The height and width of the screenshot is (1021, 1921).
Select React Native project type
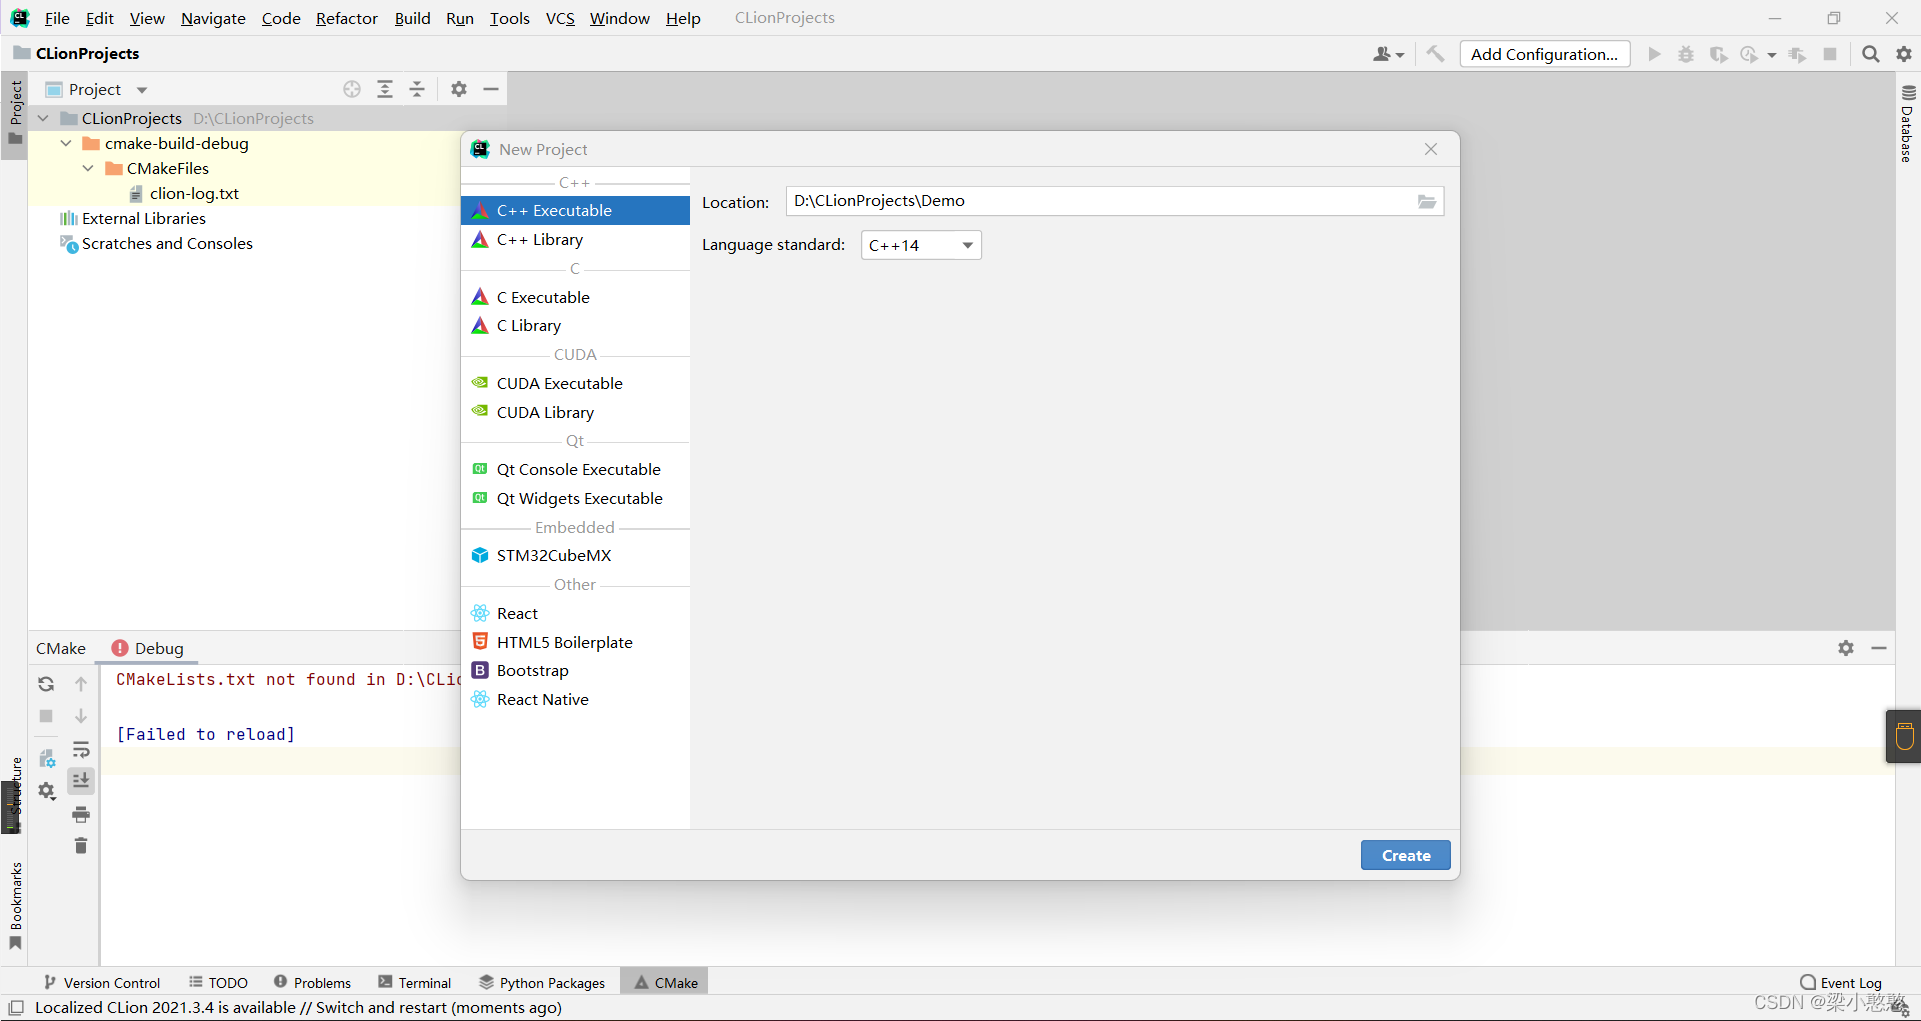pyautogui.click(x=575, y=699)
